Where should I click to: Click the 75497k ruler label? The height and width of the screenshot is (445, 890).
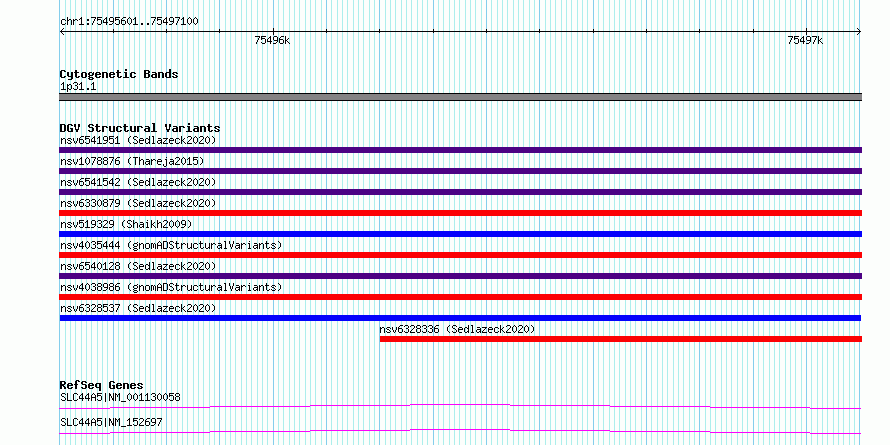pos(805,40)
